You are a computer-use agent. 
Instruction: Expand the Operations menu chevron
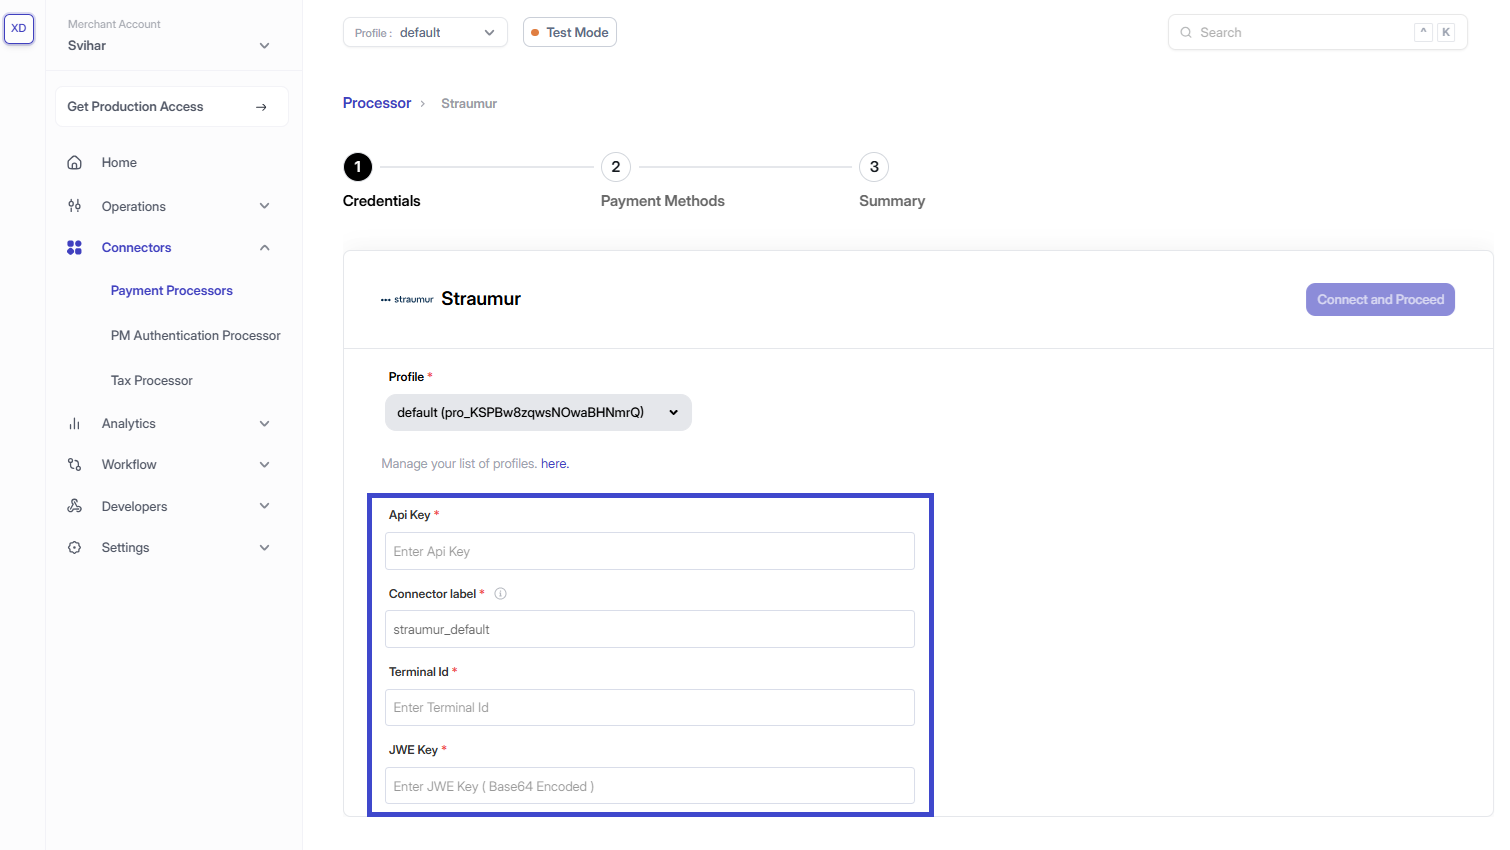pyautogui.click(x=265, y=206)
